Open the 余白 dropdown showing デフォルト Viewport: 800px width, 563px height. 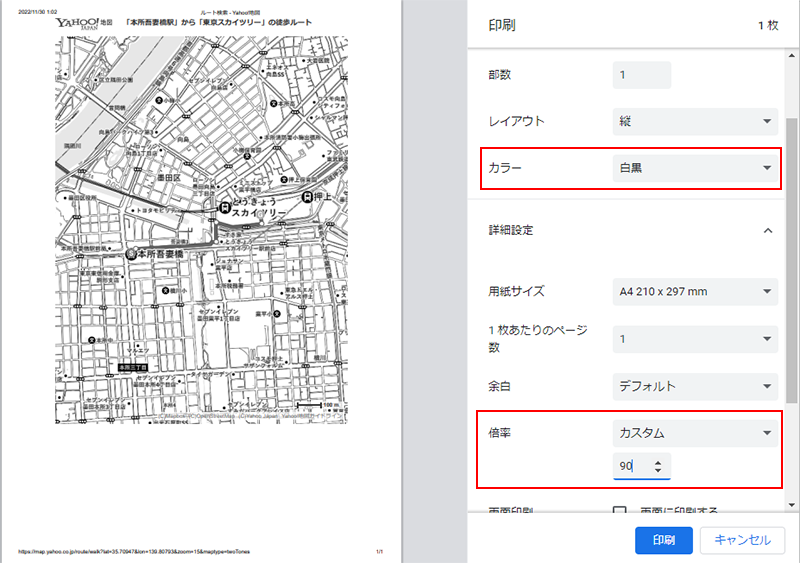click(695, 385)
